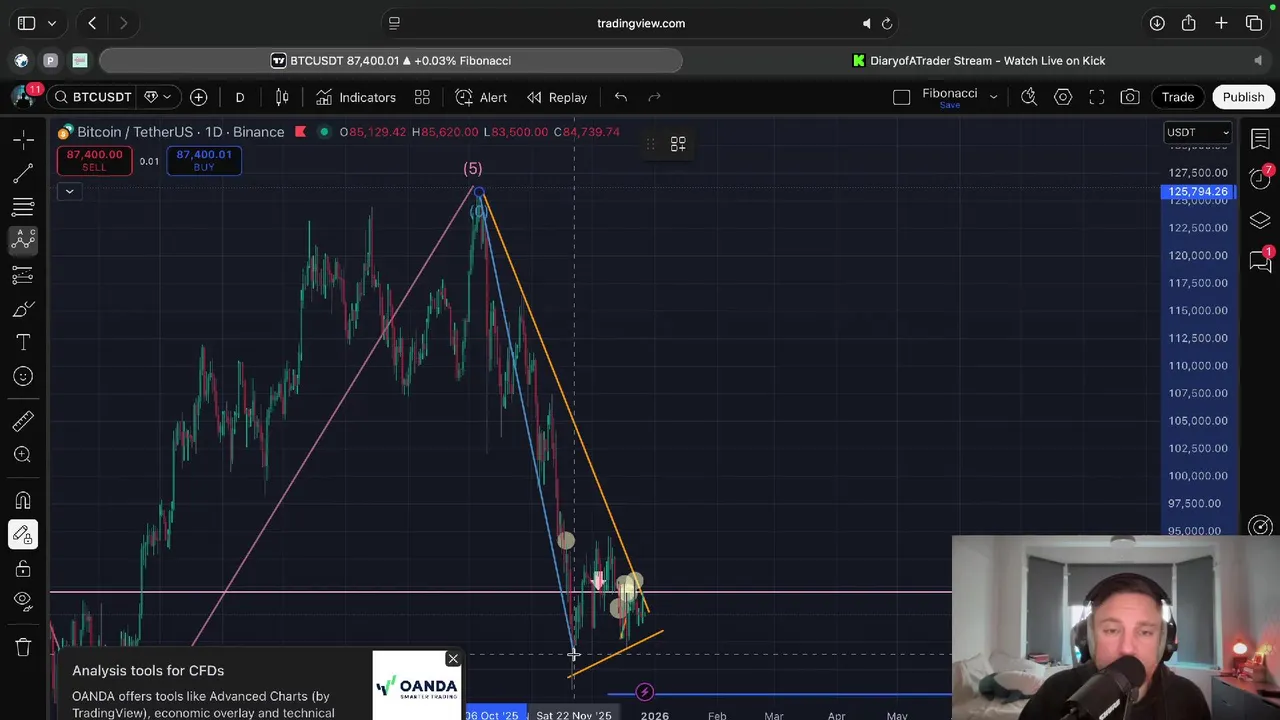Select the brush drawing tool
Viewport: 1280px width, 720px height.
click(x=23, y=309)
